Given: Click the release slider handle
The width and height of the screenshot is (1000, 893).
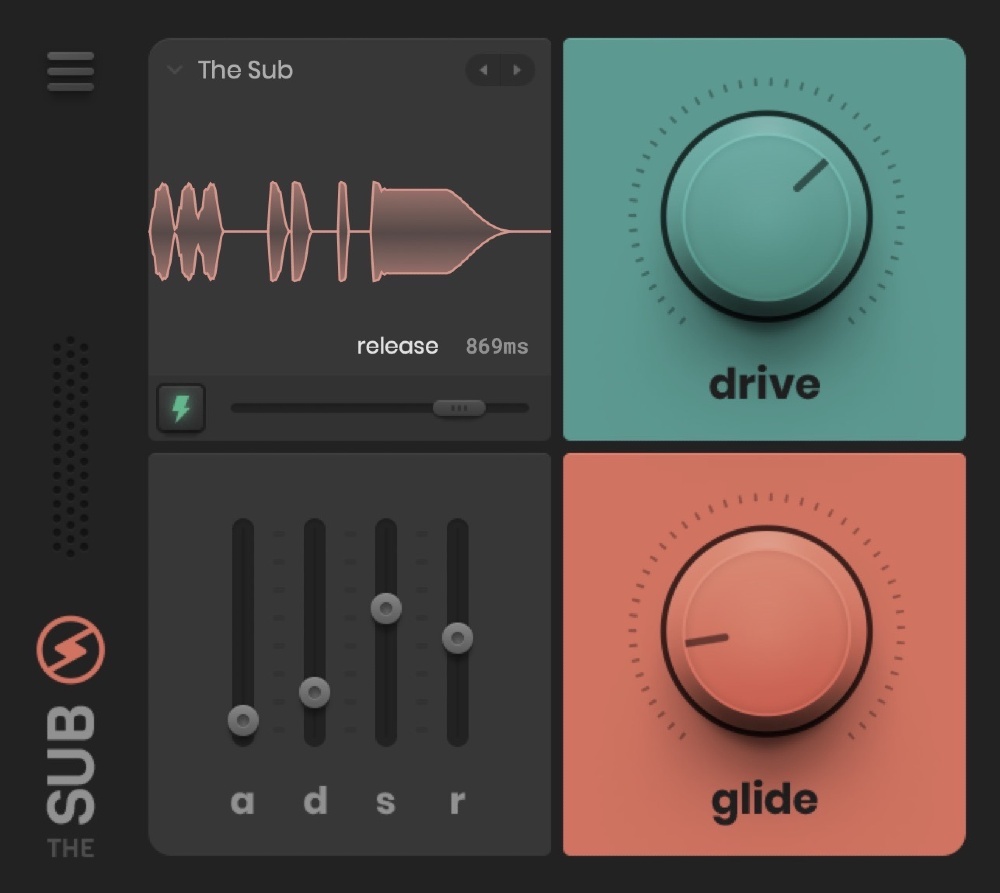Looking at the screenshot, I should (x=461, y=407).
